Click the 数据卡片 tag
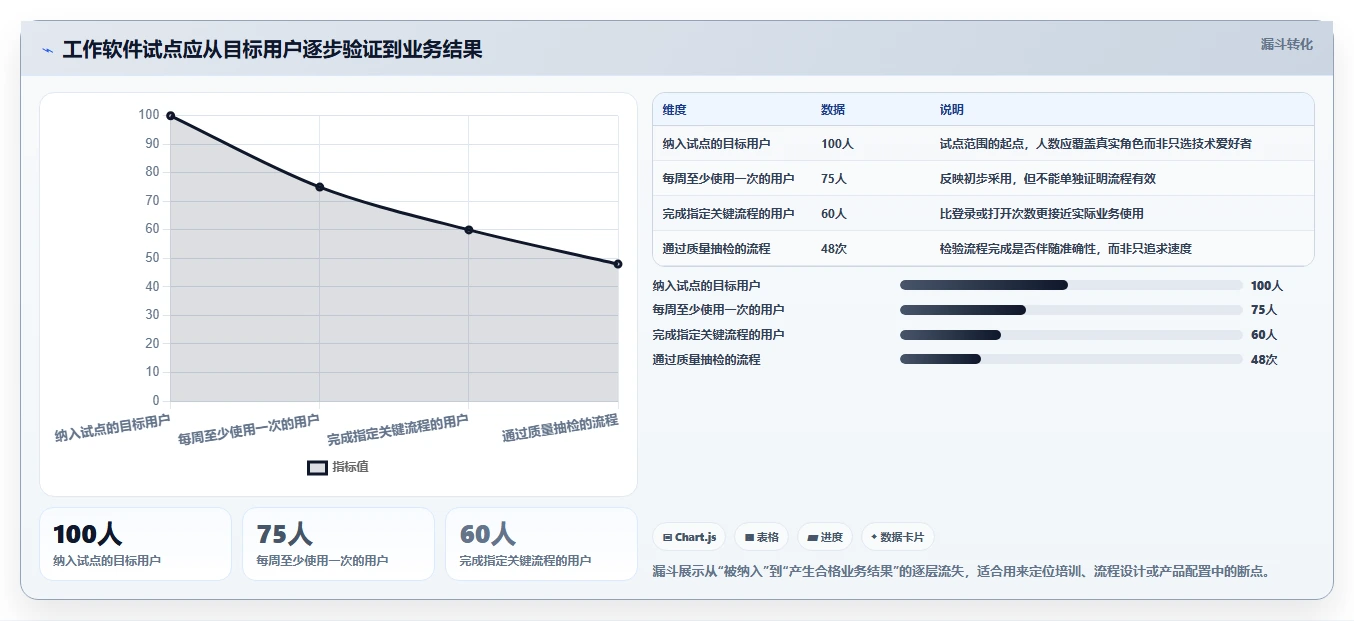This screenshot has width=1354, height=621. coord(897,537)
